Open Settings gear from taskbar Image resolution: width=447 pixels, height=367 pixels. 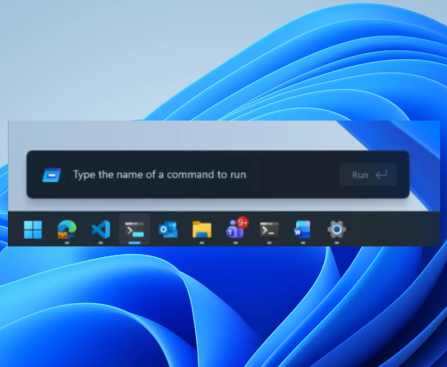click(337, 230)
